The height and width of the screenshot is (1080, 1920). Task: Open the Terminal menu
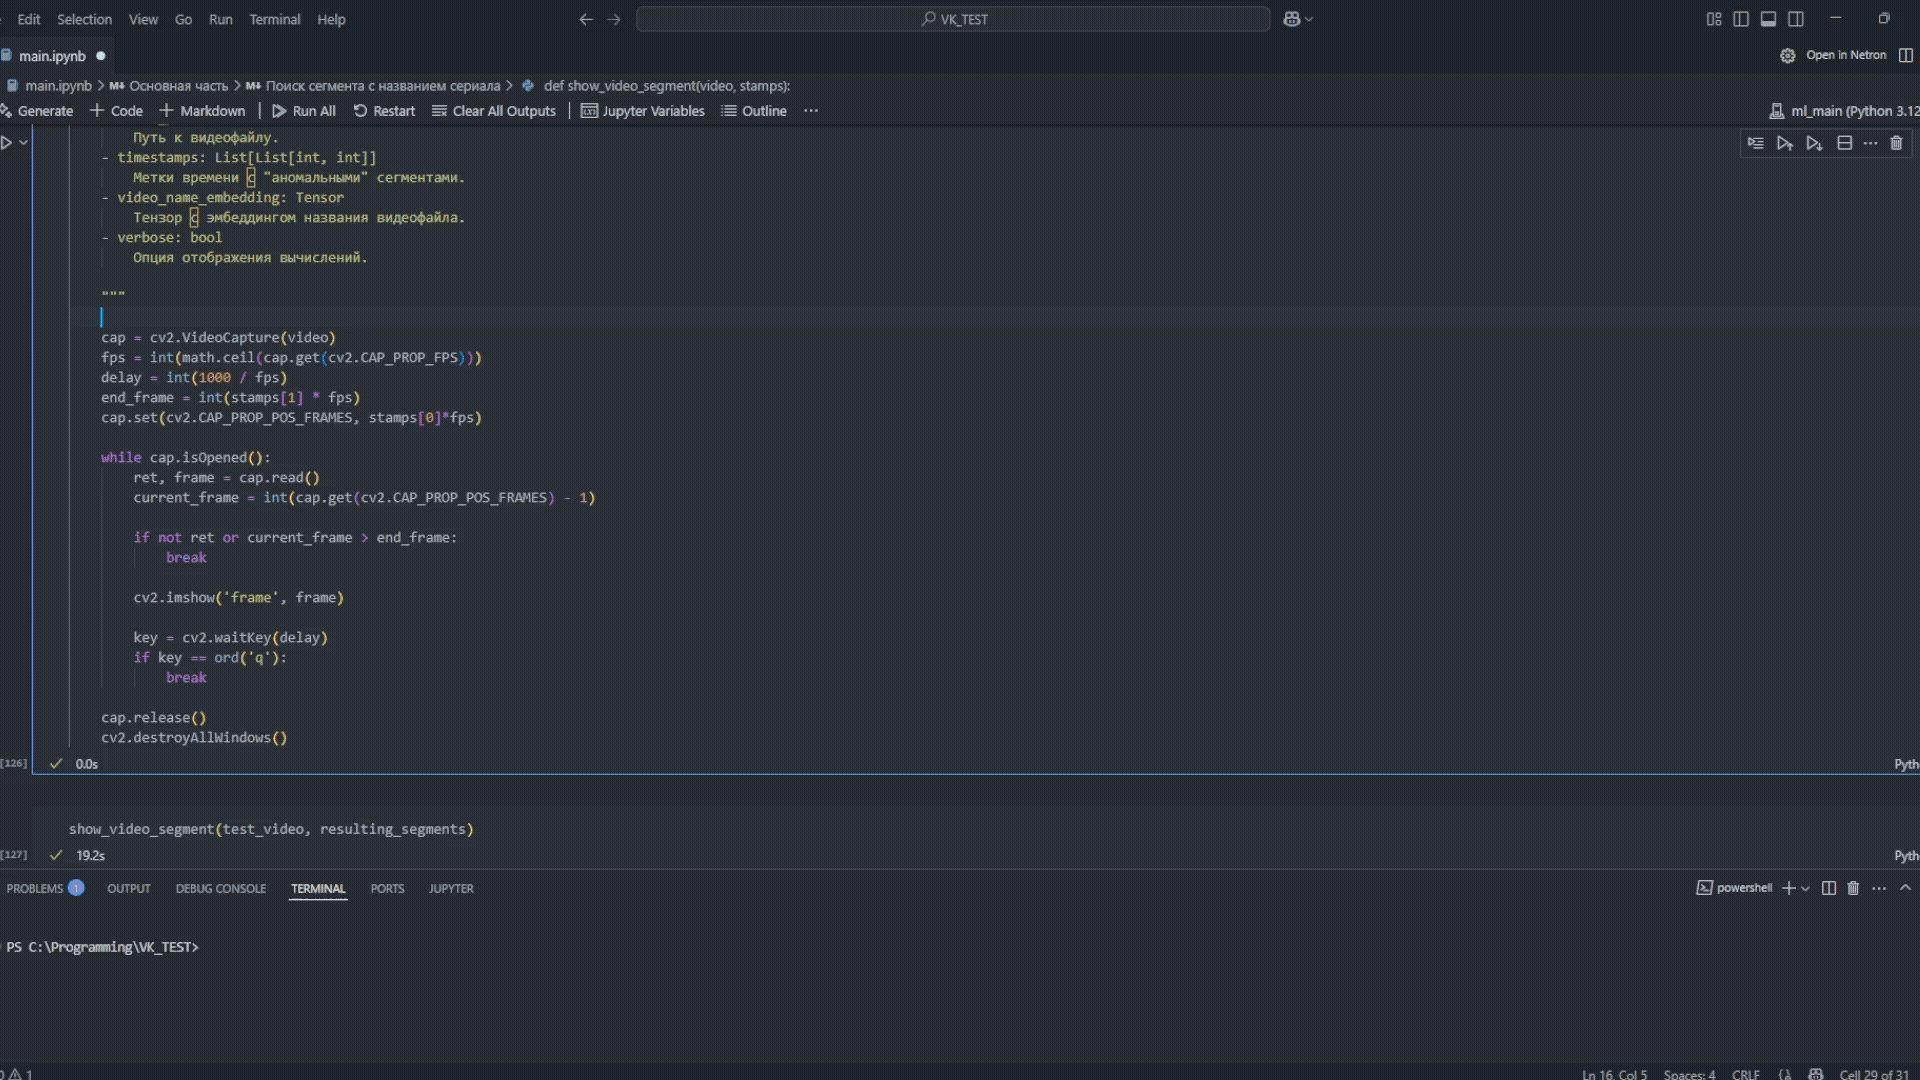point(274,19)
